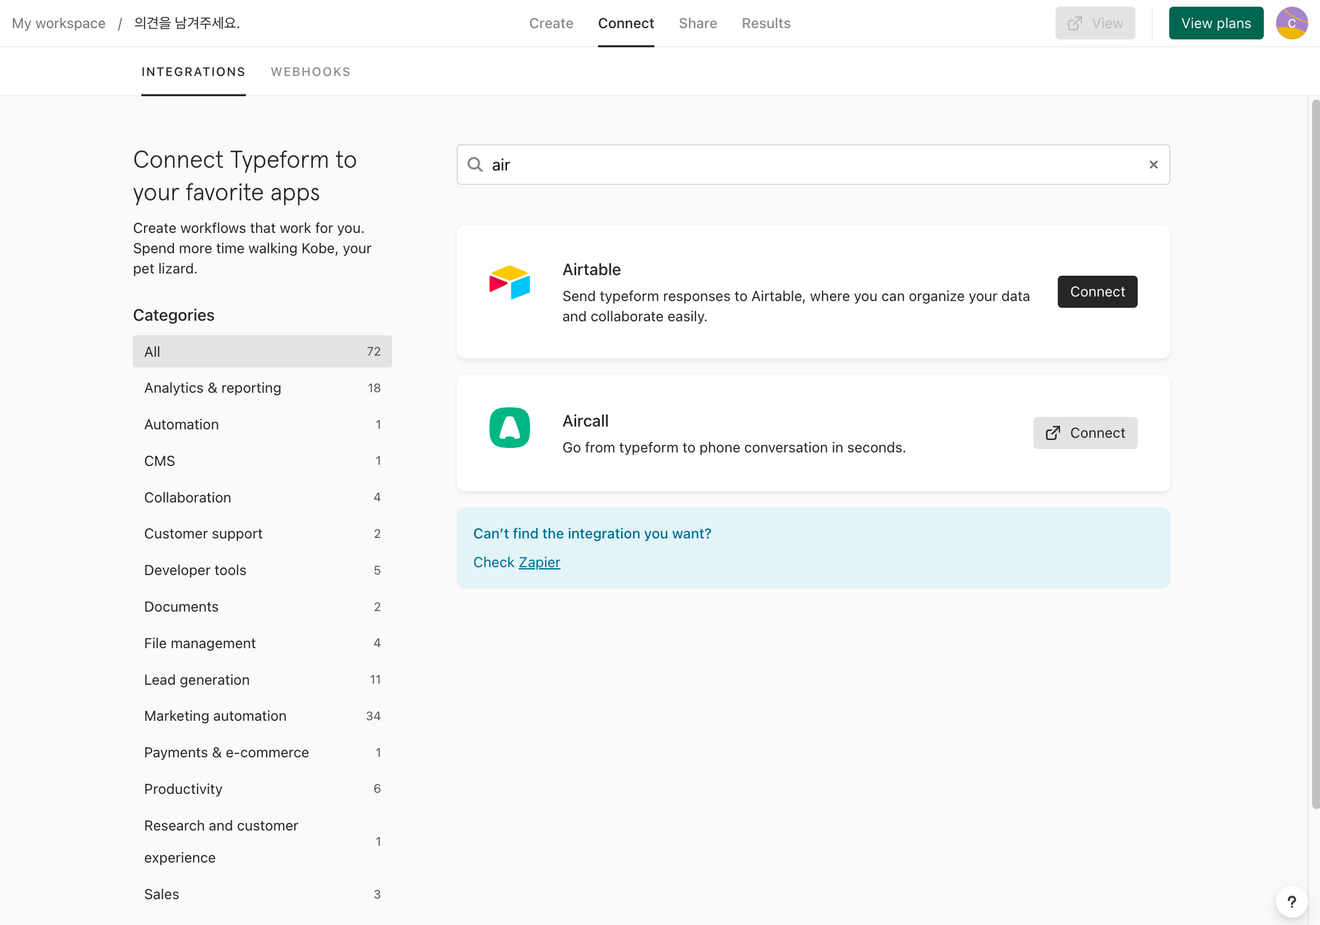Image resolution: width=1320 pixels, height=925 pixels.
Task: Click the page vertical scrollbar
Action: pyautogui.click(x=1314, y=454)
